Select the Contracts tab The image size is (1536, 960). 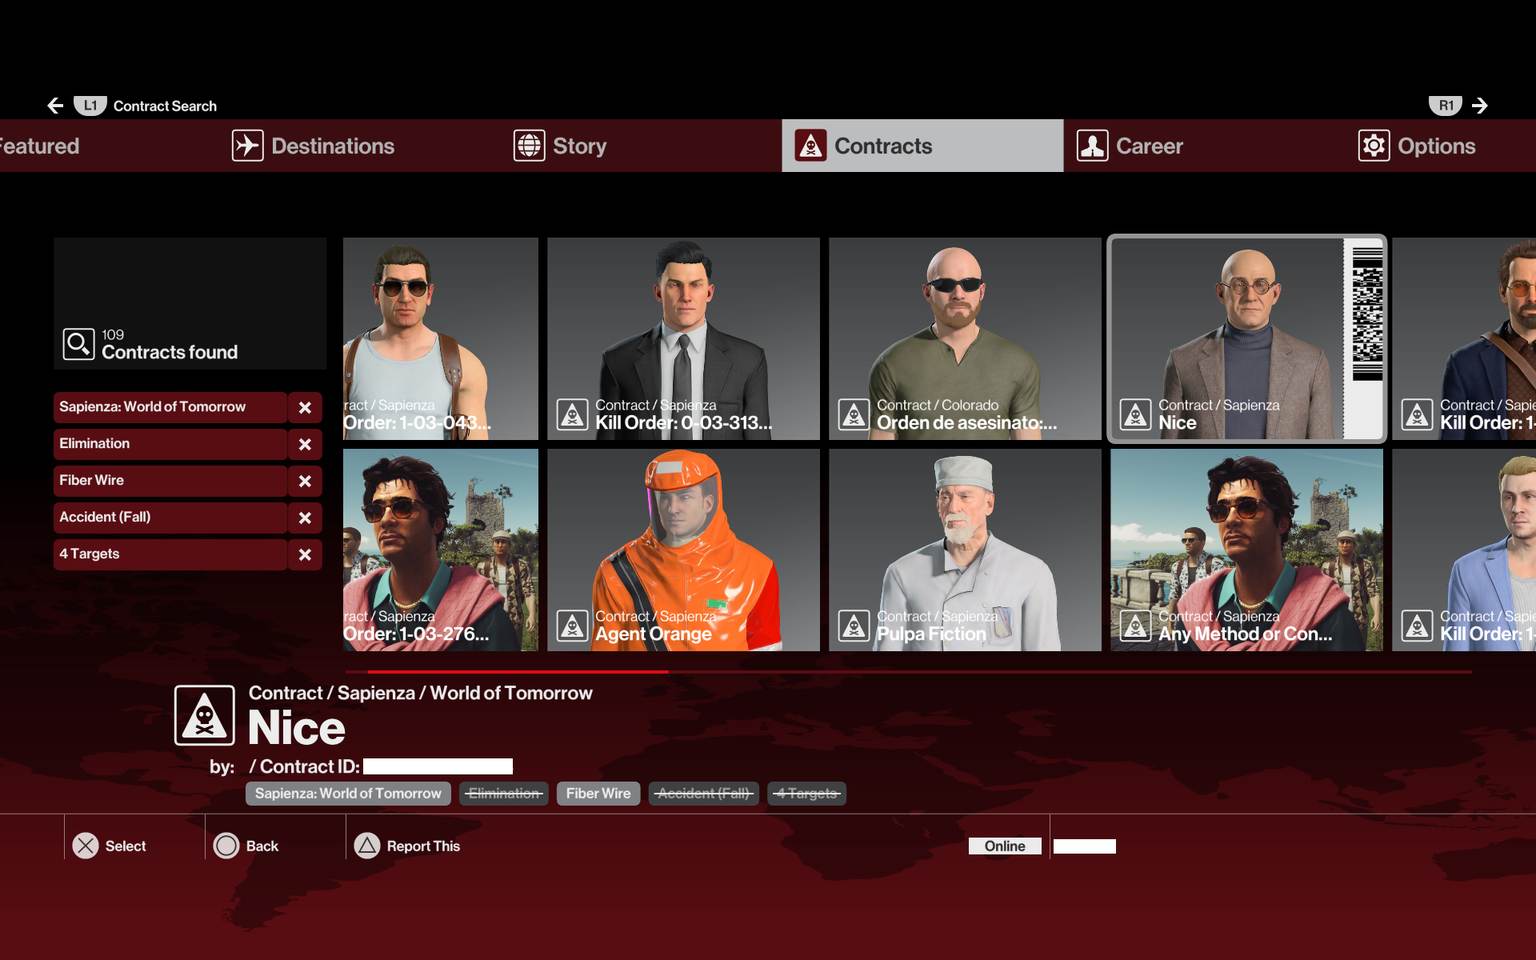point(922,146)
